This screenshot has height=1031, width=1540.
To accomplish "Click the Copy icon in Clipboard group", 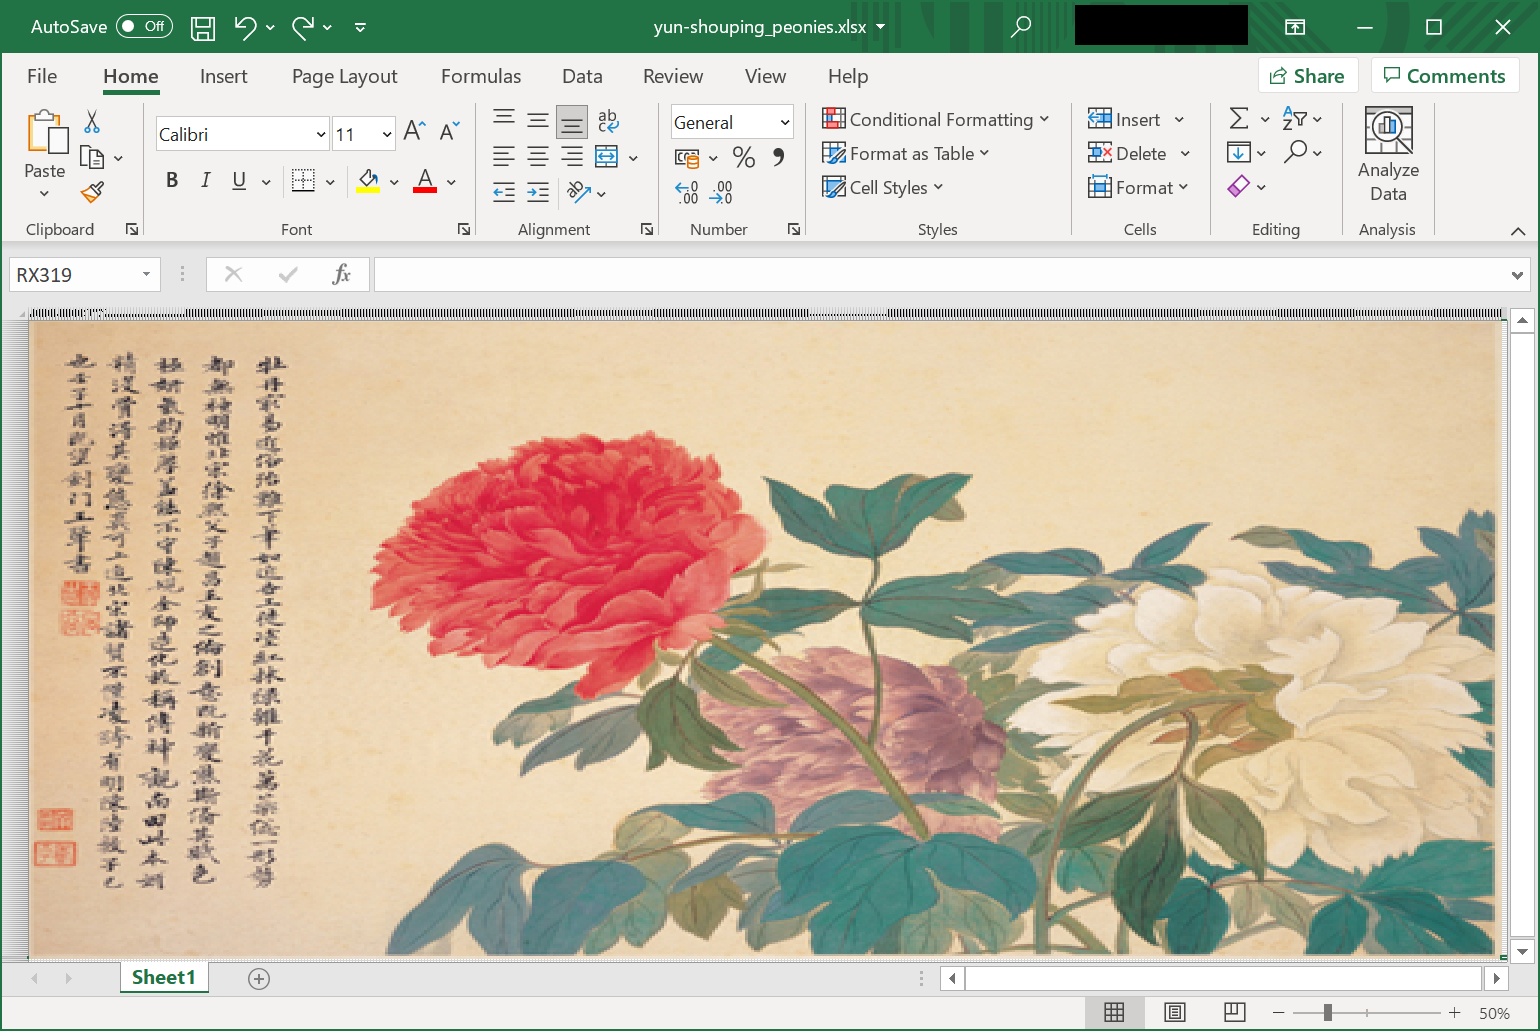I will [92, 157].
